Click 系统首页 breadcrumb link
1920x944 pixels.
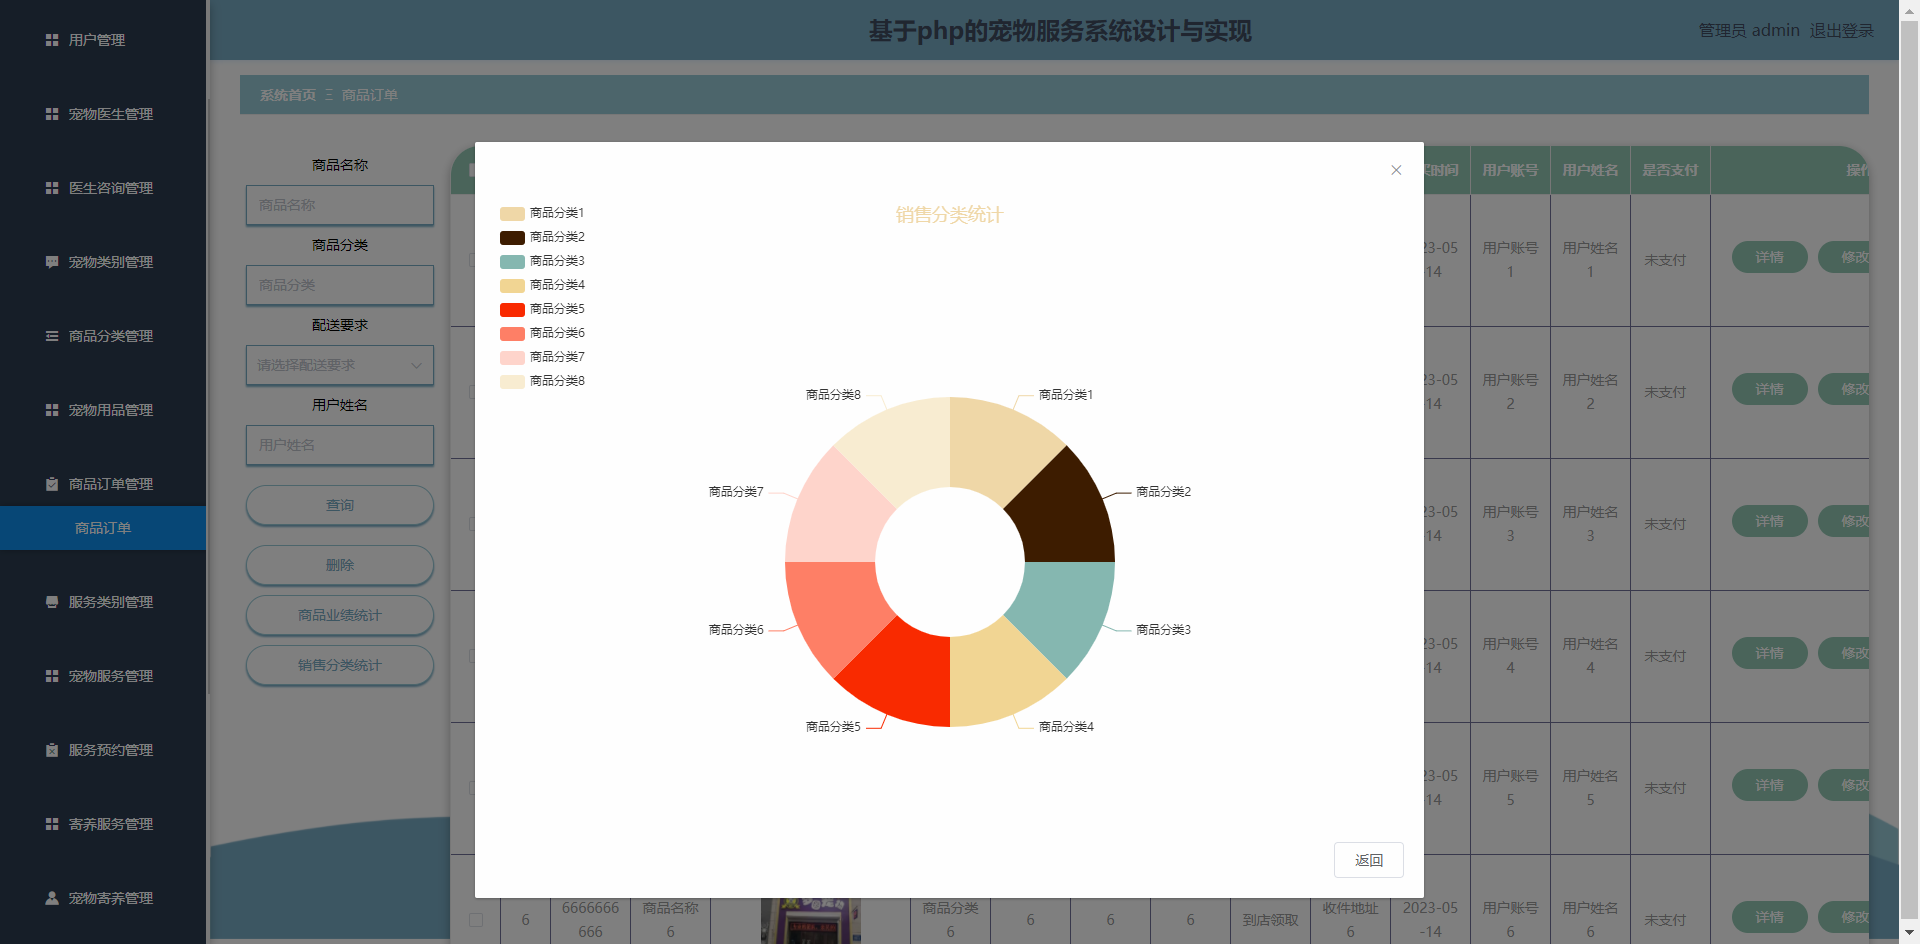point(288,95)
